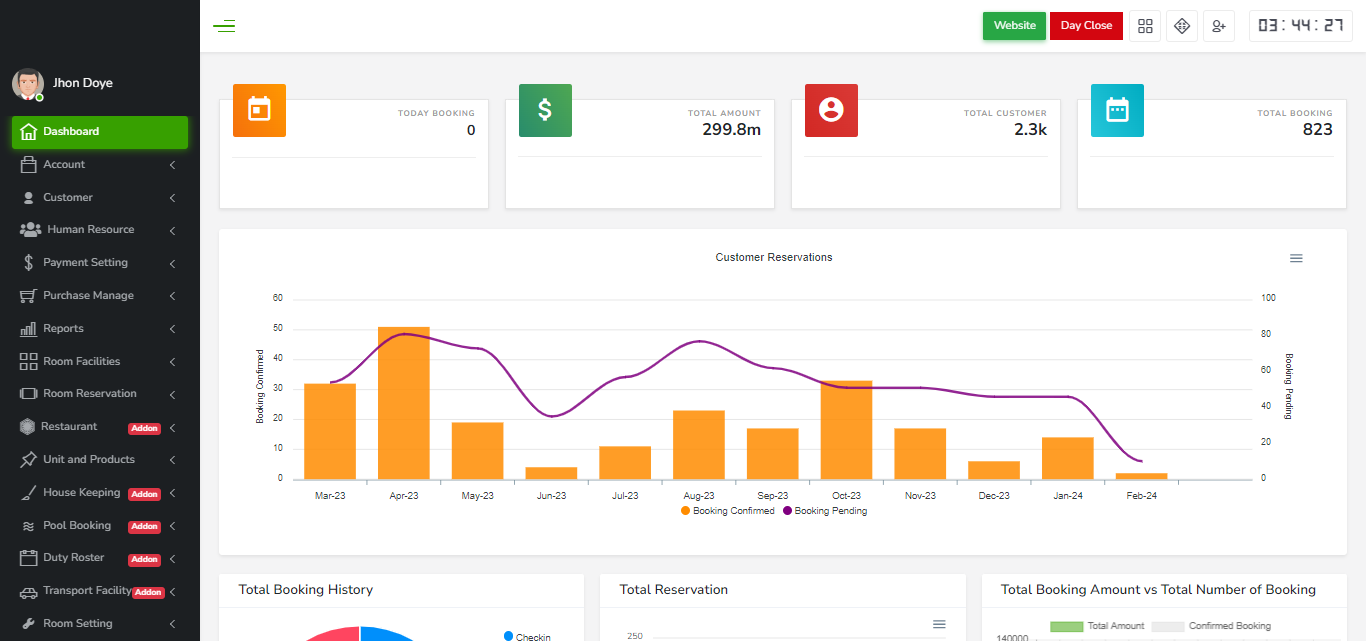Click the green Total Amount dollar icon
1366x641 pixels.
545,110
